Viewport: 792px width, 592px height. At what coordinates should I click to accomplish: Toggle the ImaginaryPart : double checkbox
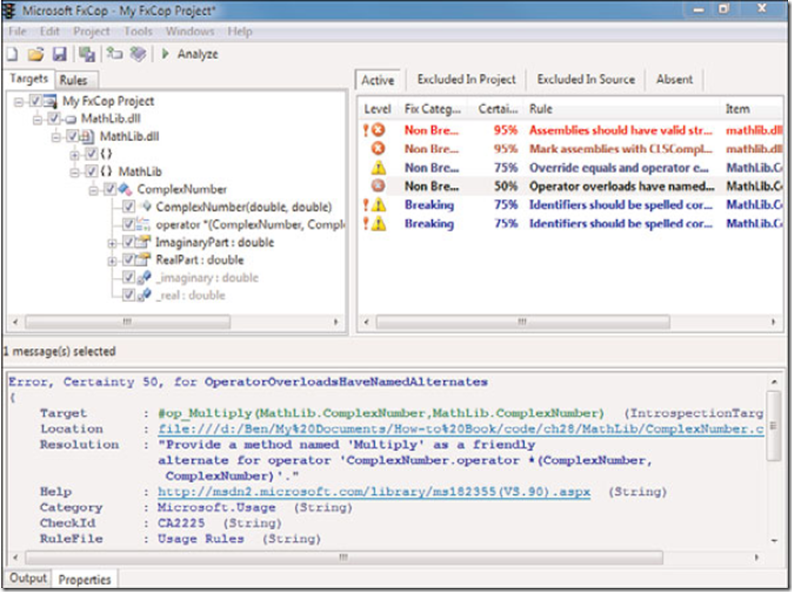coord(128,242)
